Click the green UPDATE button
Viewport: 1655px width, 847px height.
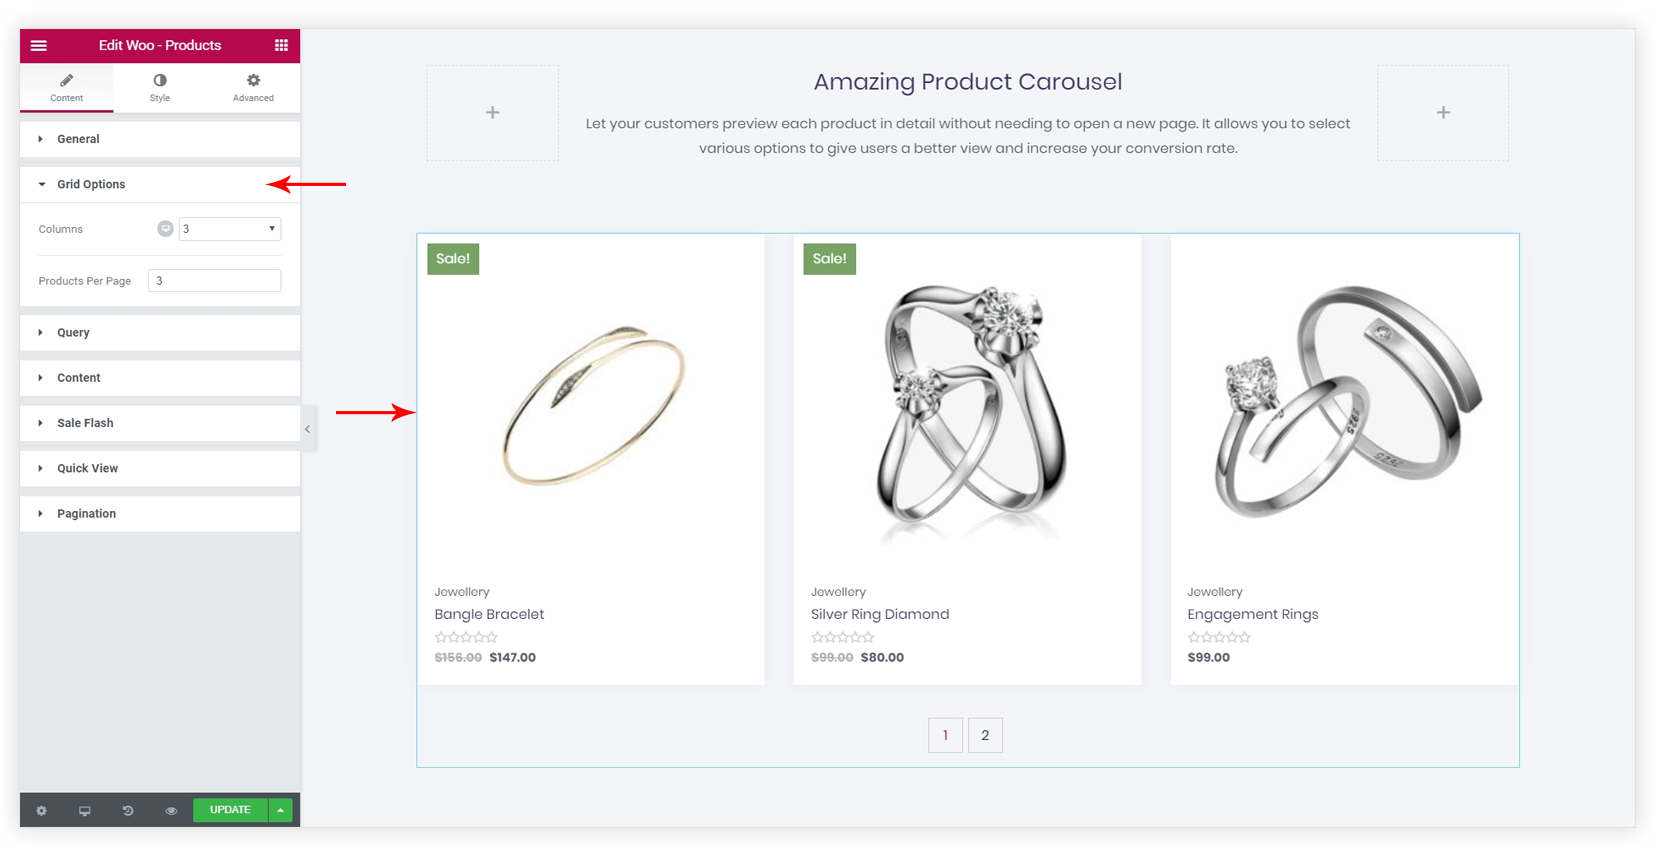pos(230,810)
